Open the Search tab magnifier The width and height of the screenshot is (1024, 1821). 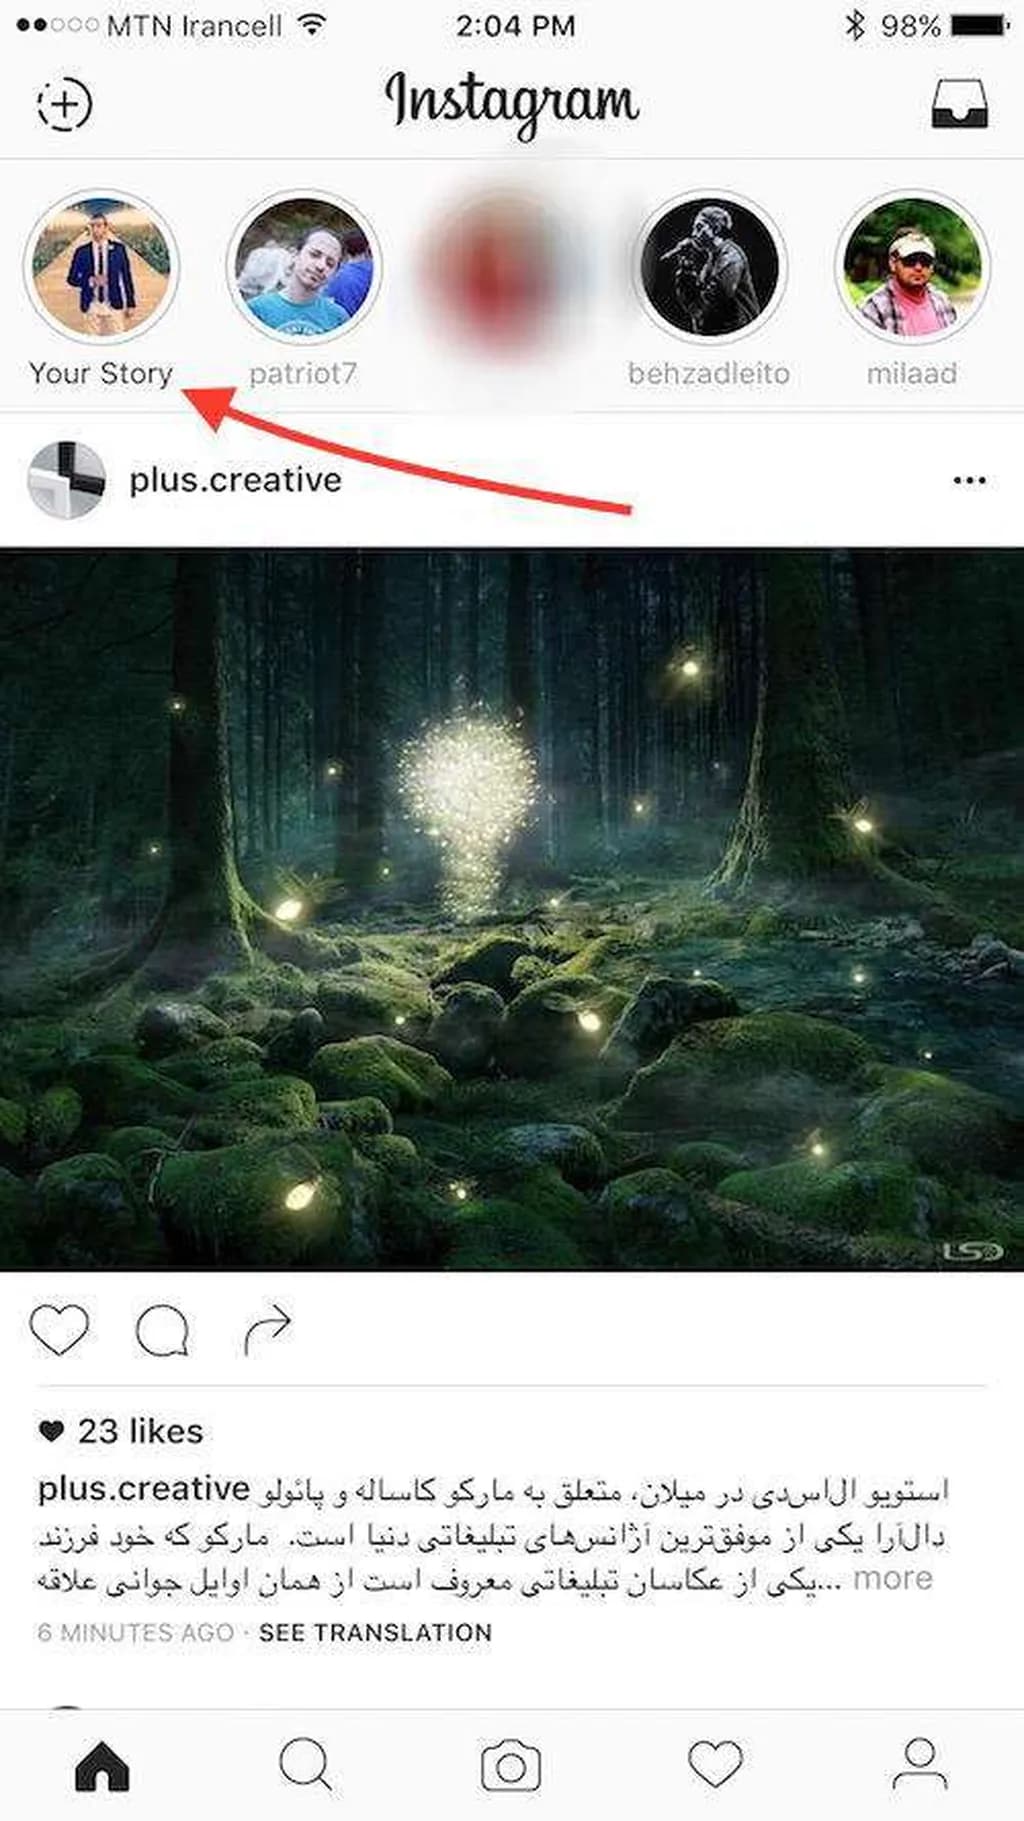tap(305, 1766)
